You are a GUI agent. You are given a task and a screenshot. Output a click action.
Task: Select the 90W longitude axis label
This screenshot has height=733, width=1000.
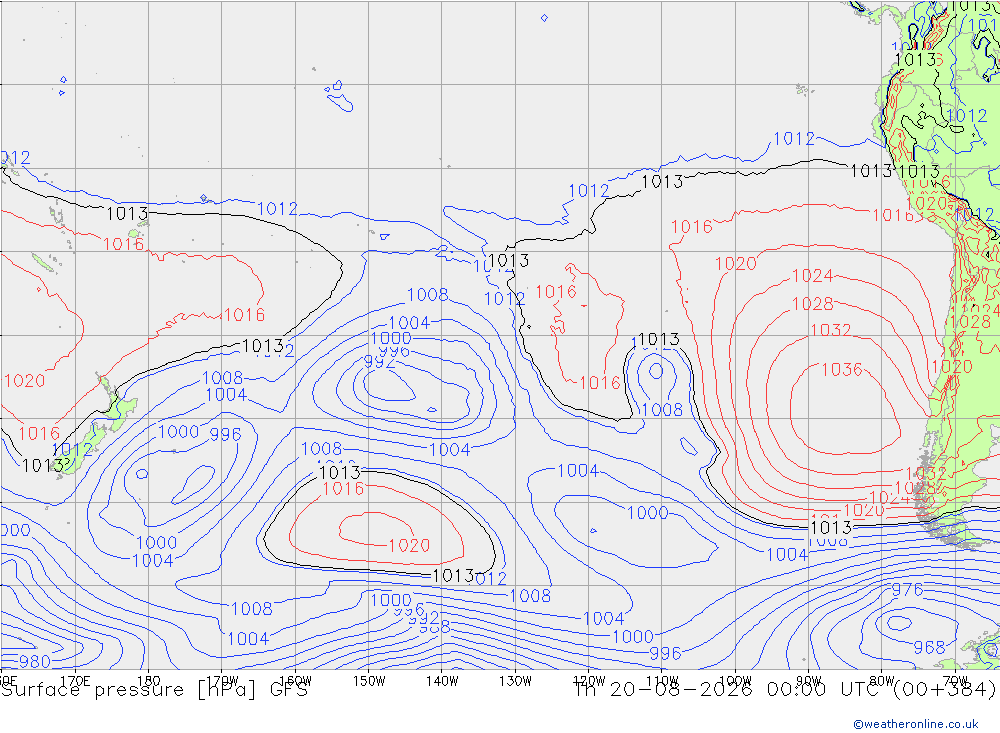tap(809, 681)
